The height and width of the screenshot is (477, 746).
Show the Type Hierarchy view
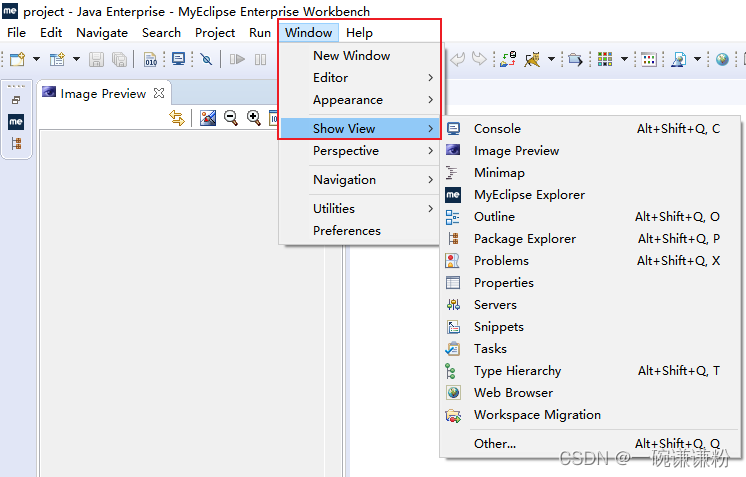click(589, 370)
